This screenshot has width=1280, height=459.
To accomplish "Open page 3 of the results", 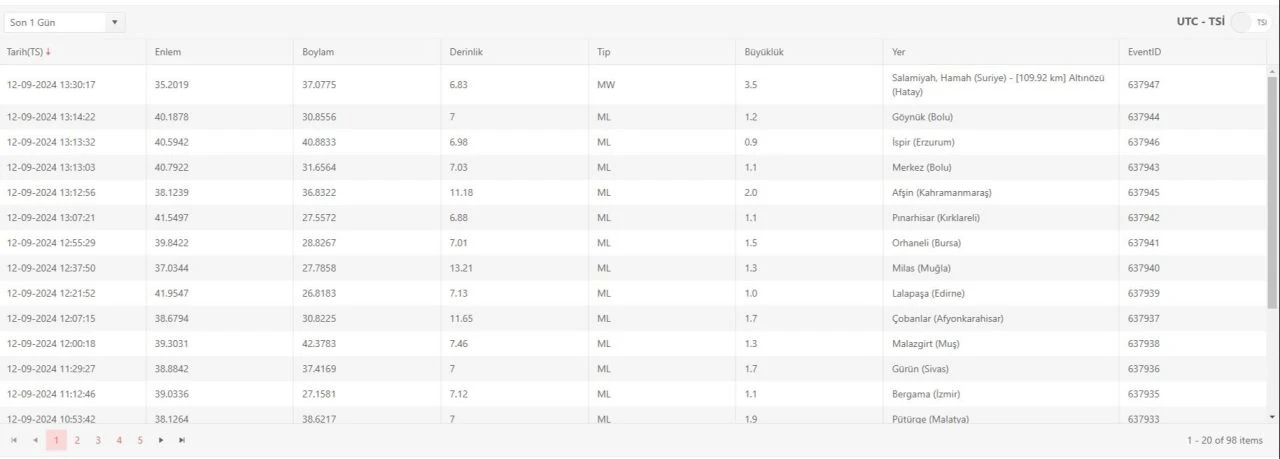I will pos(98,440).
